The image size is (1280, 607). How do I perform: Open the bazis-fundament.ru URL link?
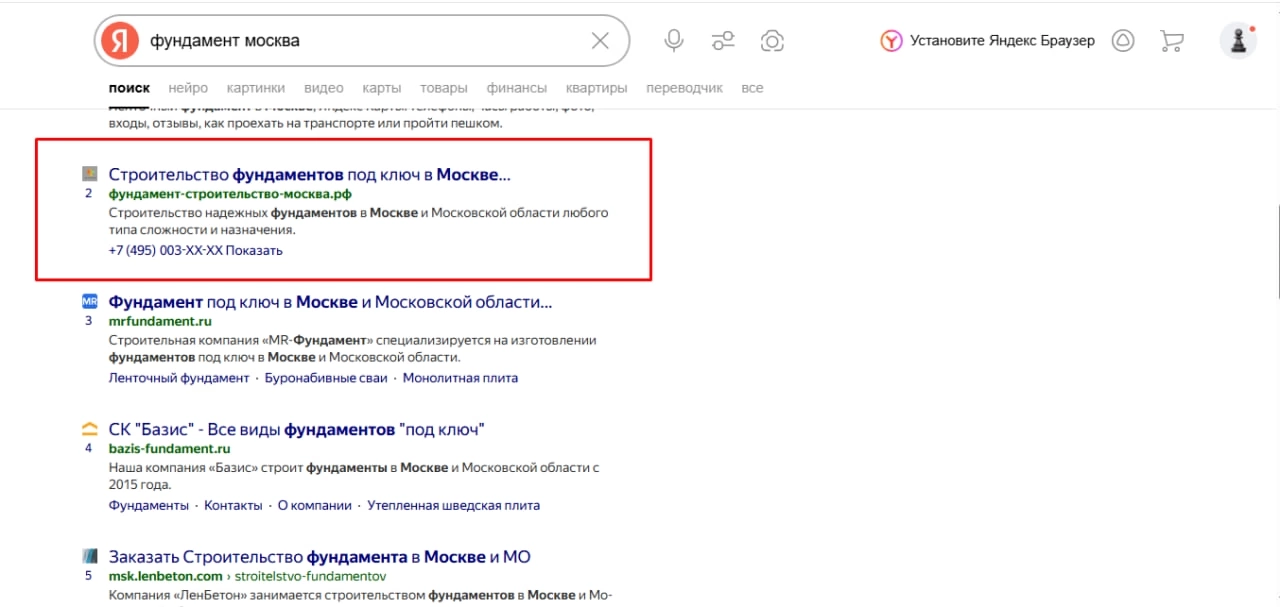(x=169, y=449)
